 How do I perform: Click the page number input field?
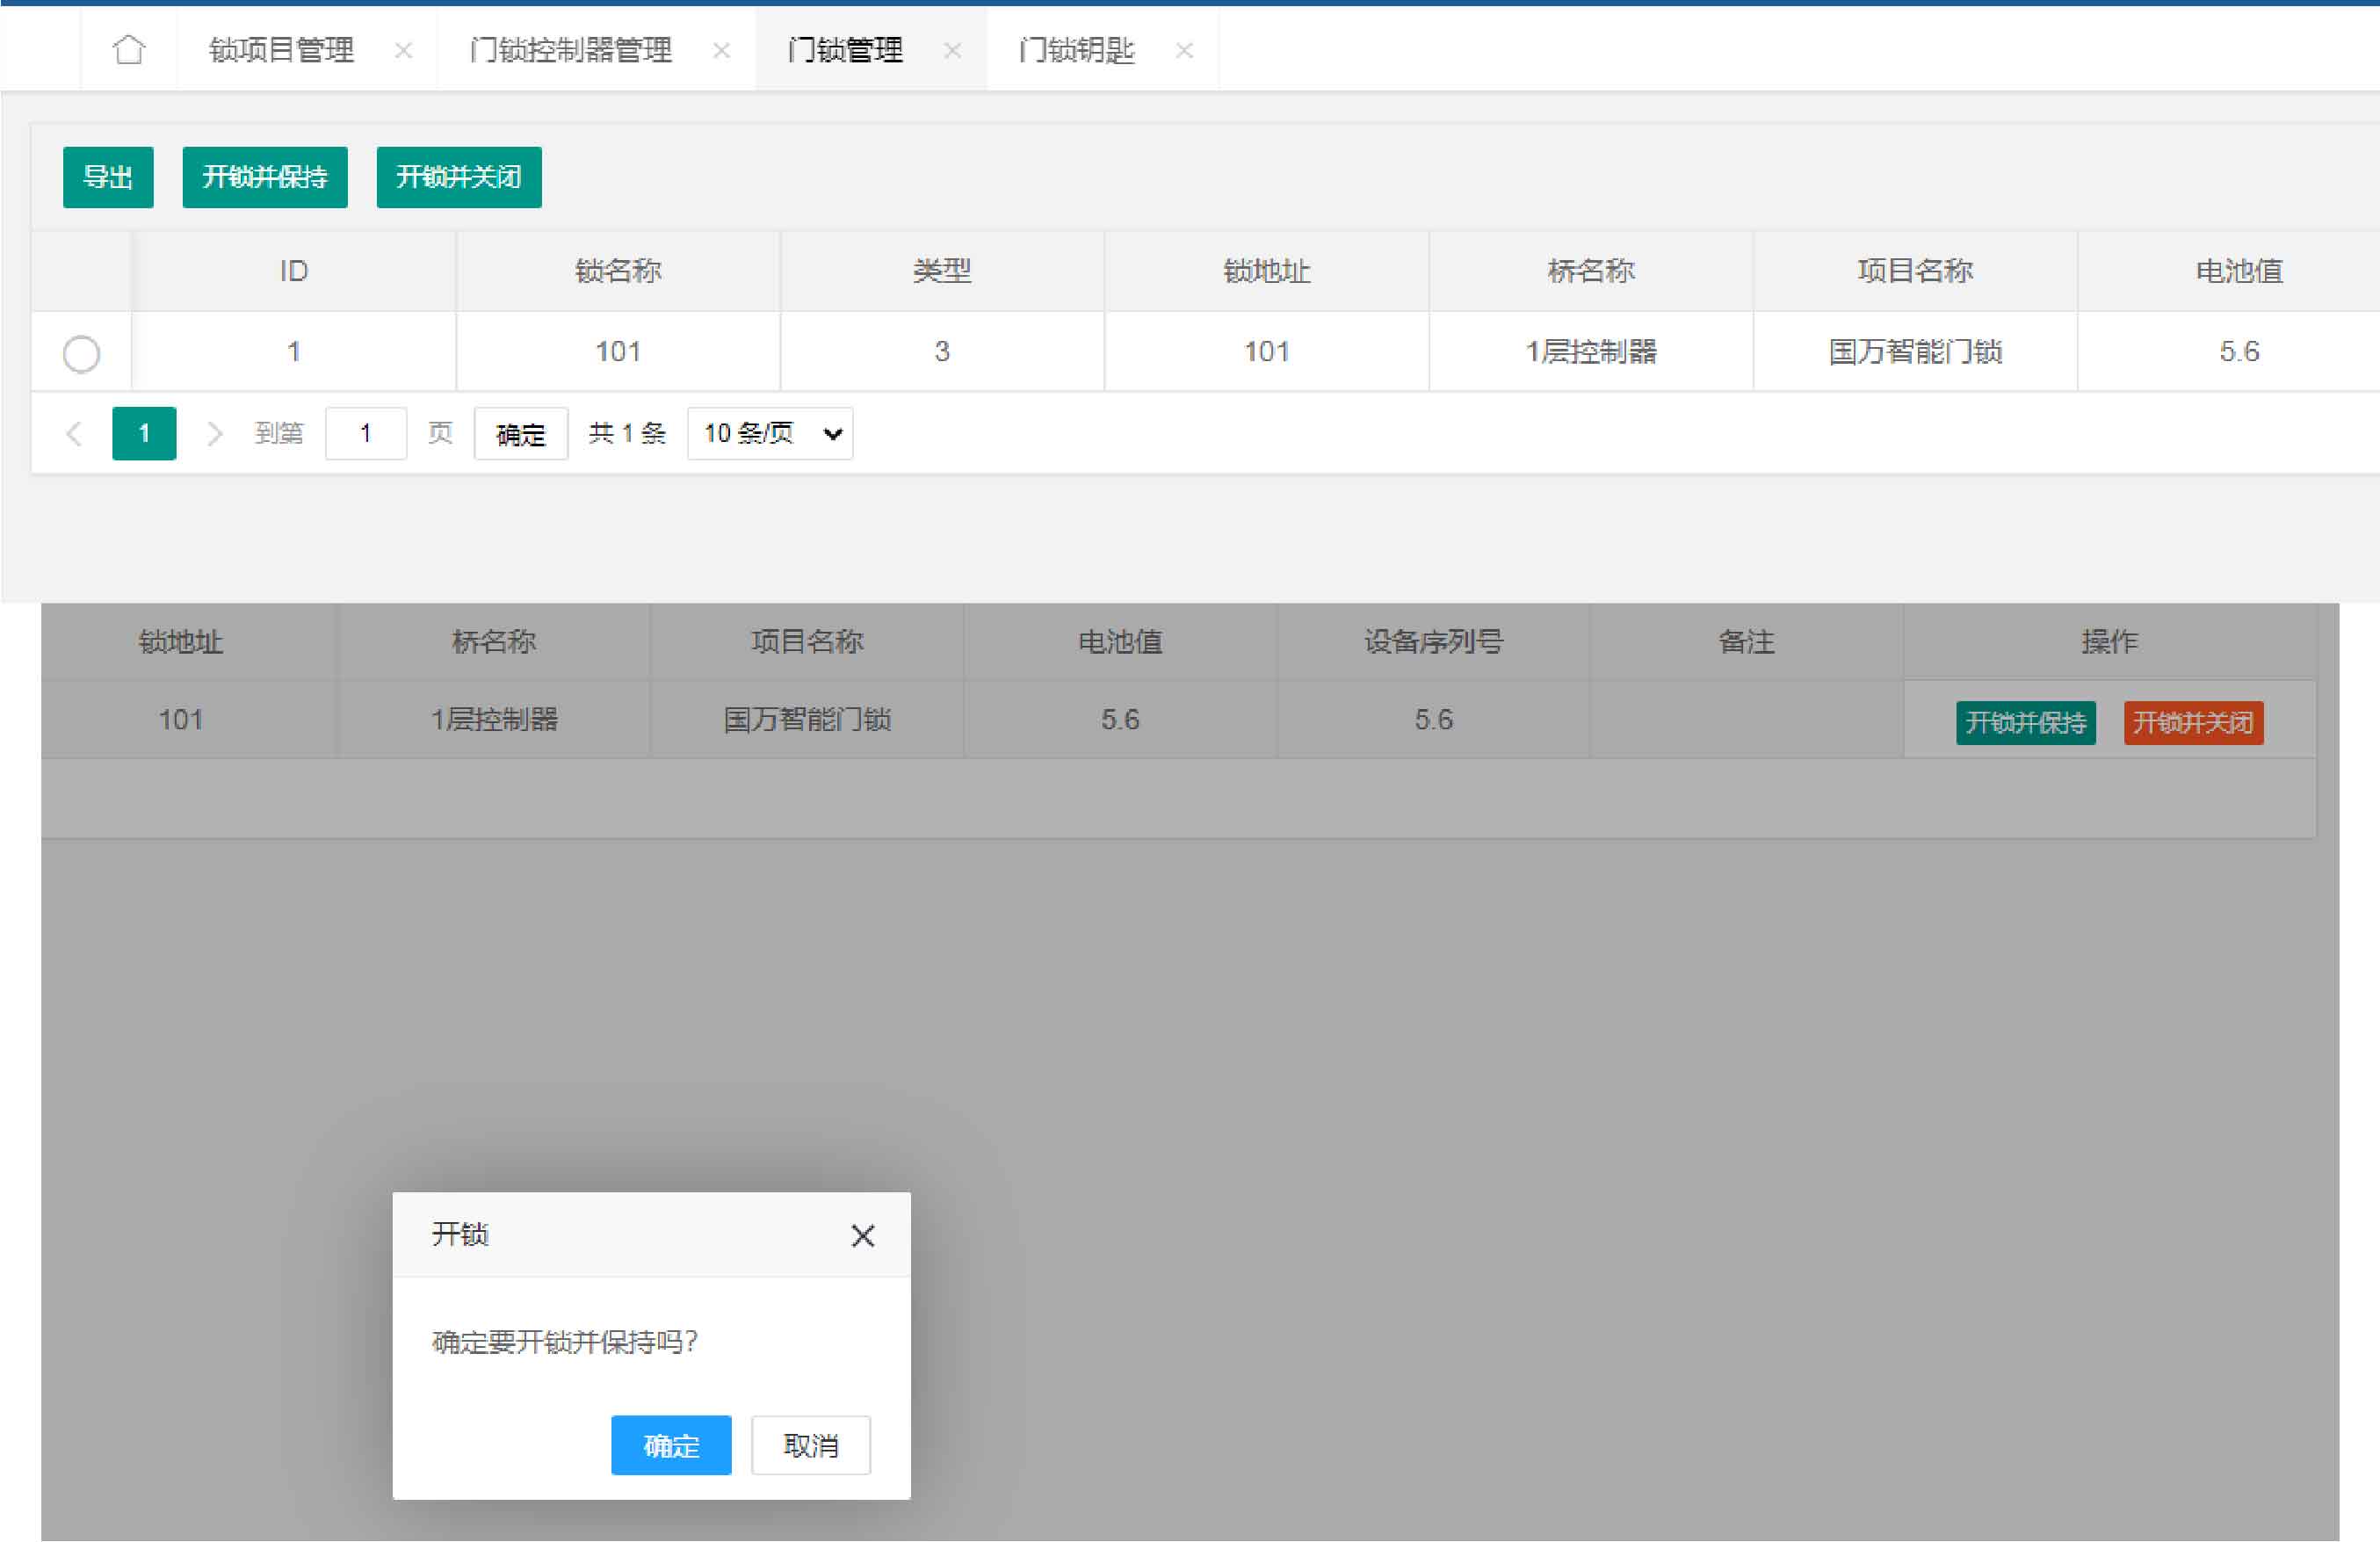(365, 433)
